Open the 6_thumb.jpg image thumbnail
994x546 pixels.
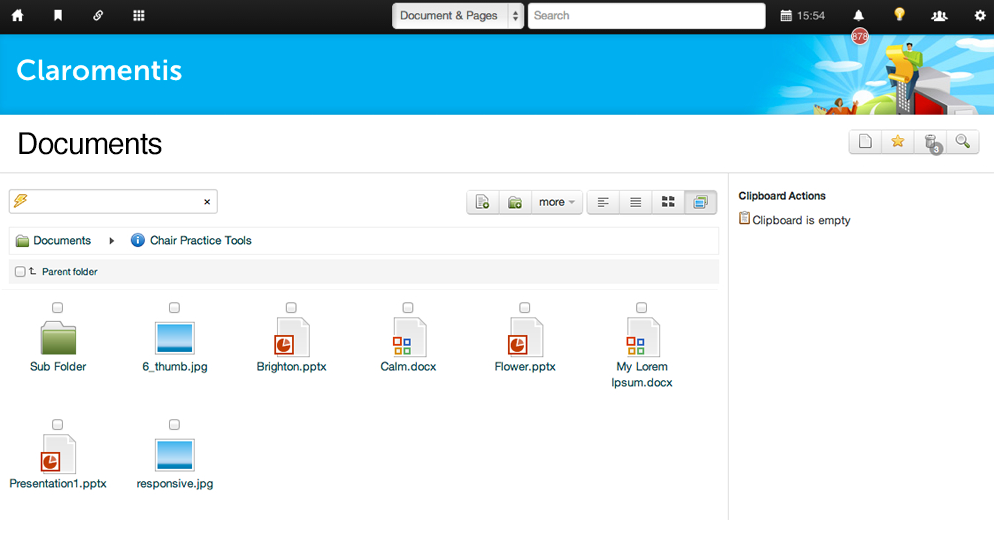click(x=175, y=337)
